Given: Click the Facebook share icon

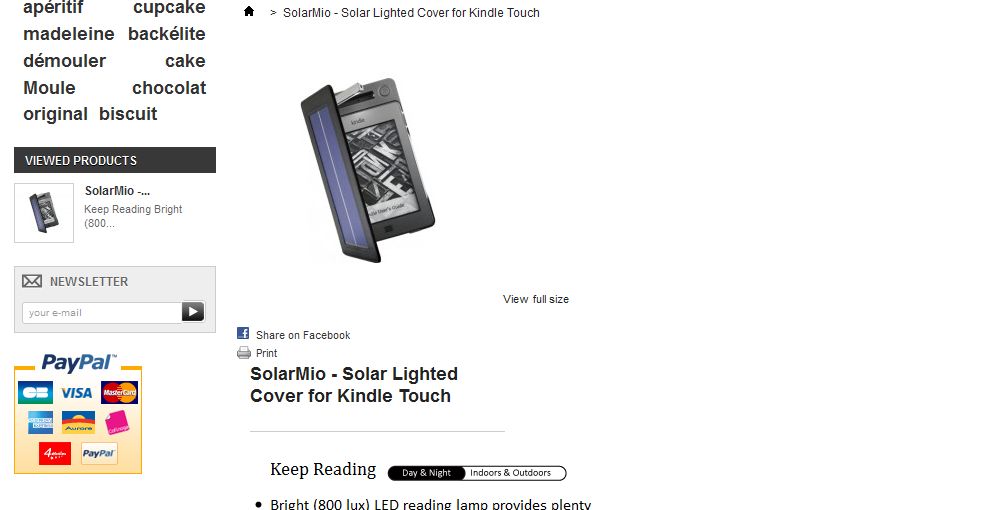Looking at the screenshot, I should [243, 333].
